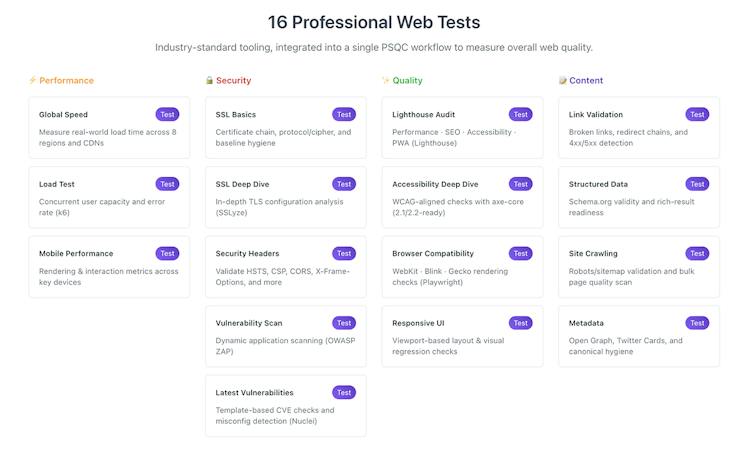The height and width of the screenshot is (449, 750).
Task: Click Test on SSL Basics card
Action: point(344,114)
